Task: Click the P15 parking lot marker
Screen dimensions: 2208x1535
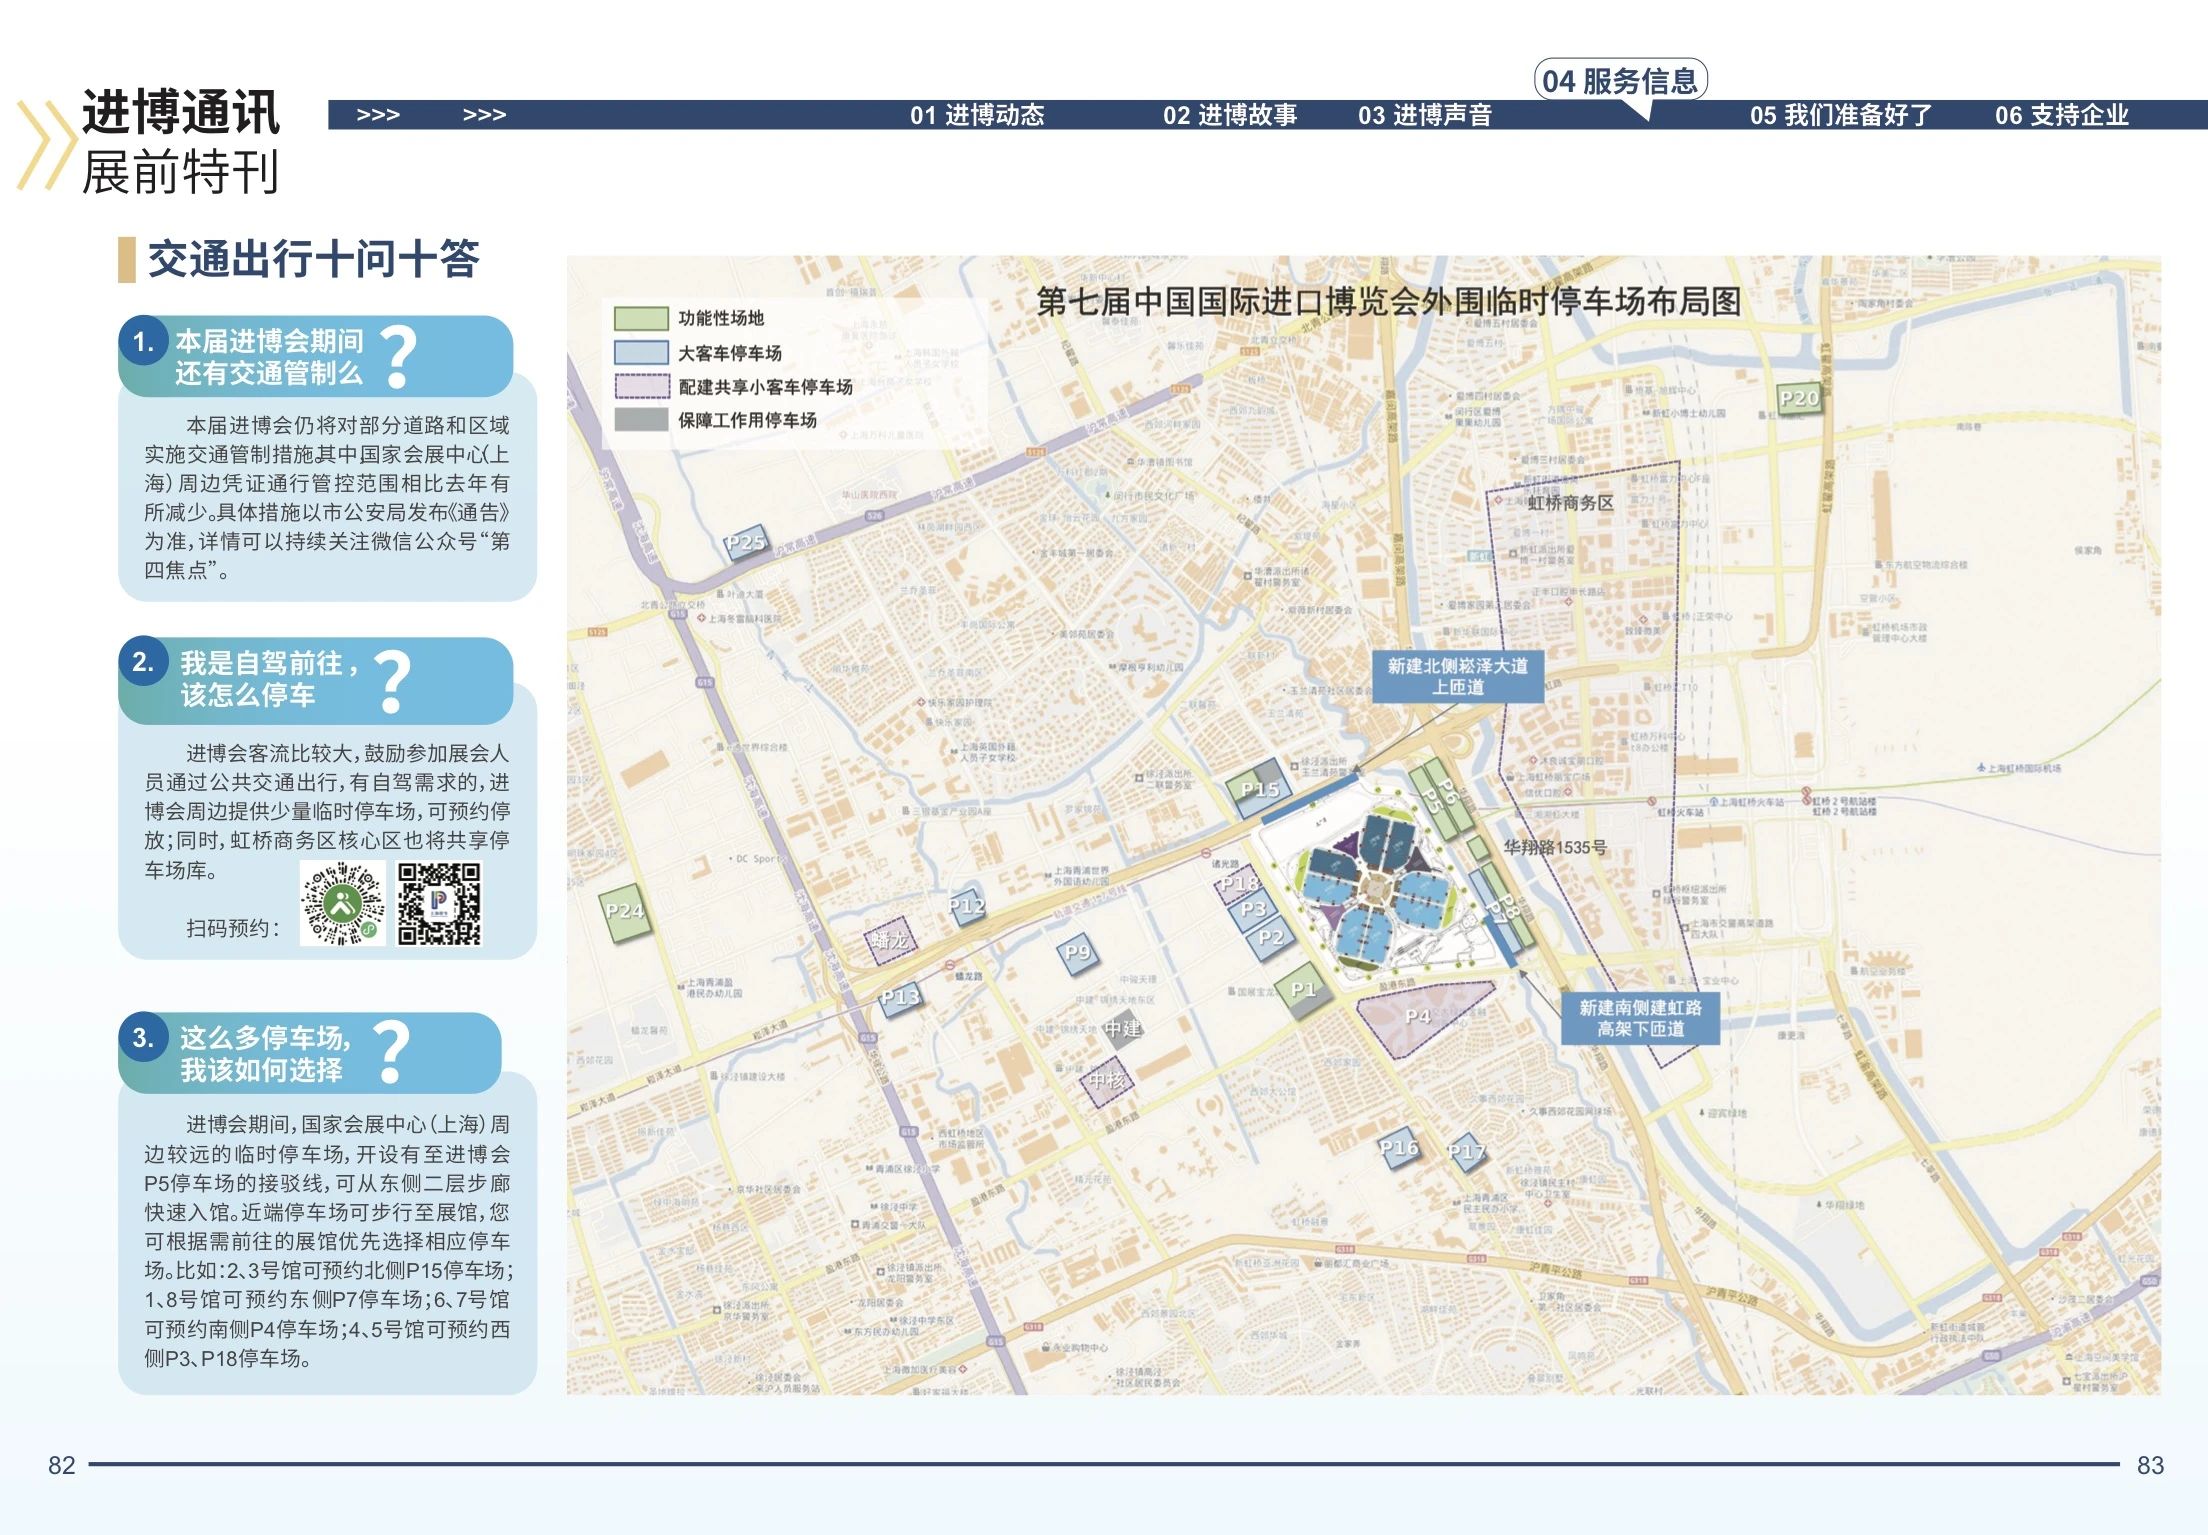Action: click(1258, 789)
